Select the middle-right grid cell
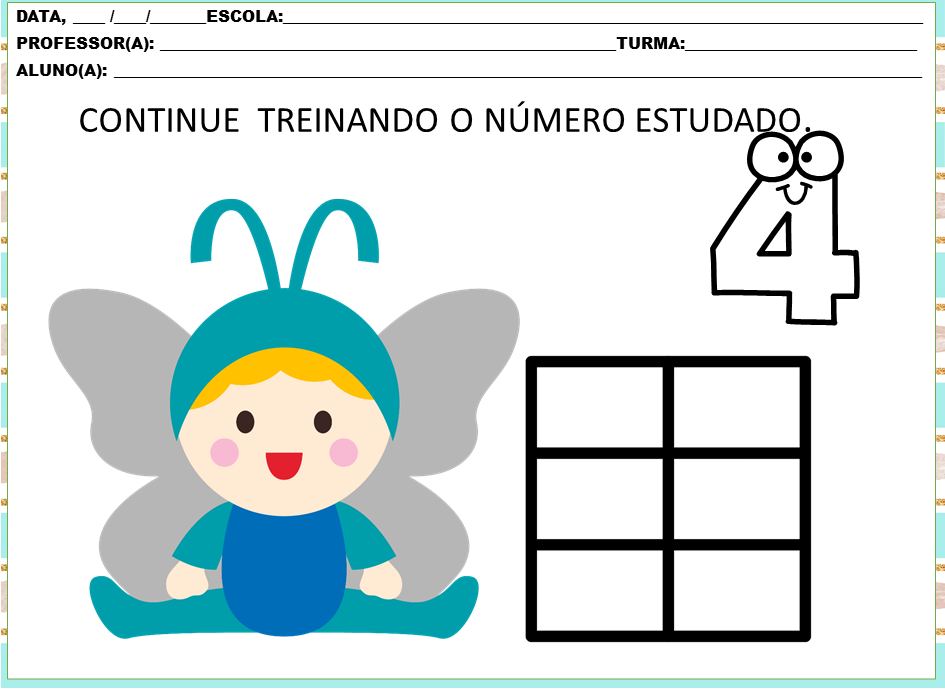Screen dimensions: 945x696 [738, 499]
